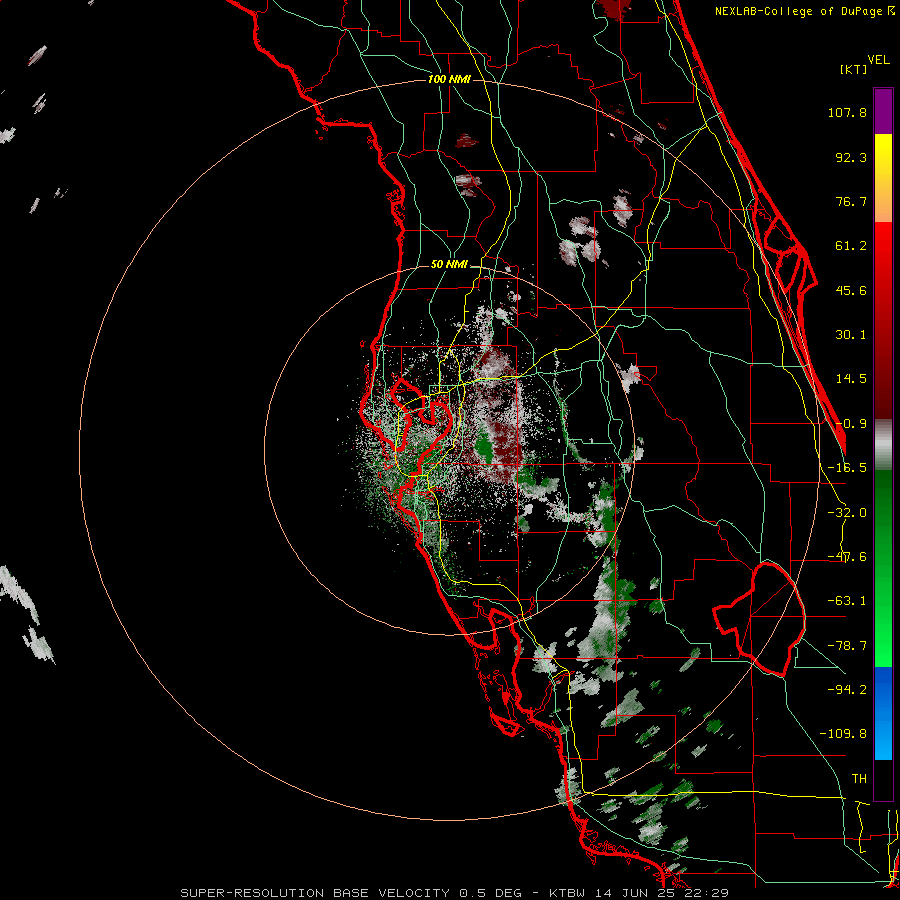Image resolution: width=900 pixels, height=900 pixels.
Task: Click the -109.8 velocity scale value
Action: pos(843,734)
